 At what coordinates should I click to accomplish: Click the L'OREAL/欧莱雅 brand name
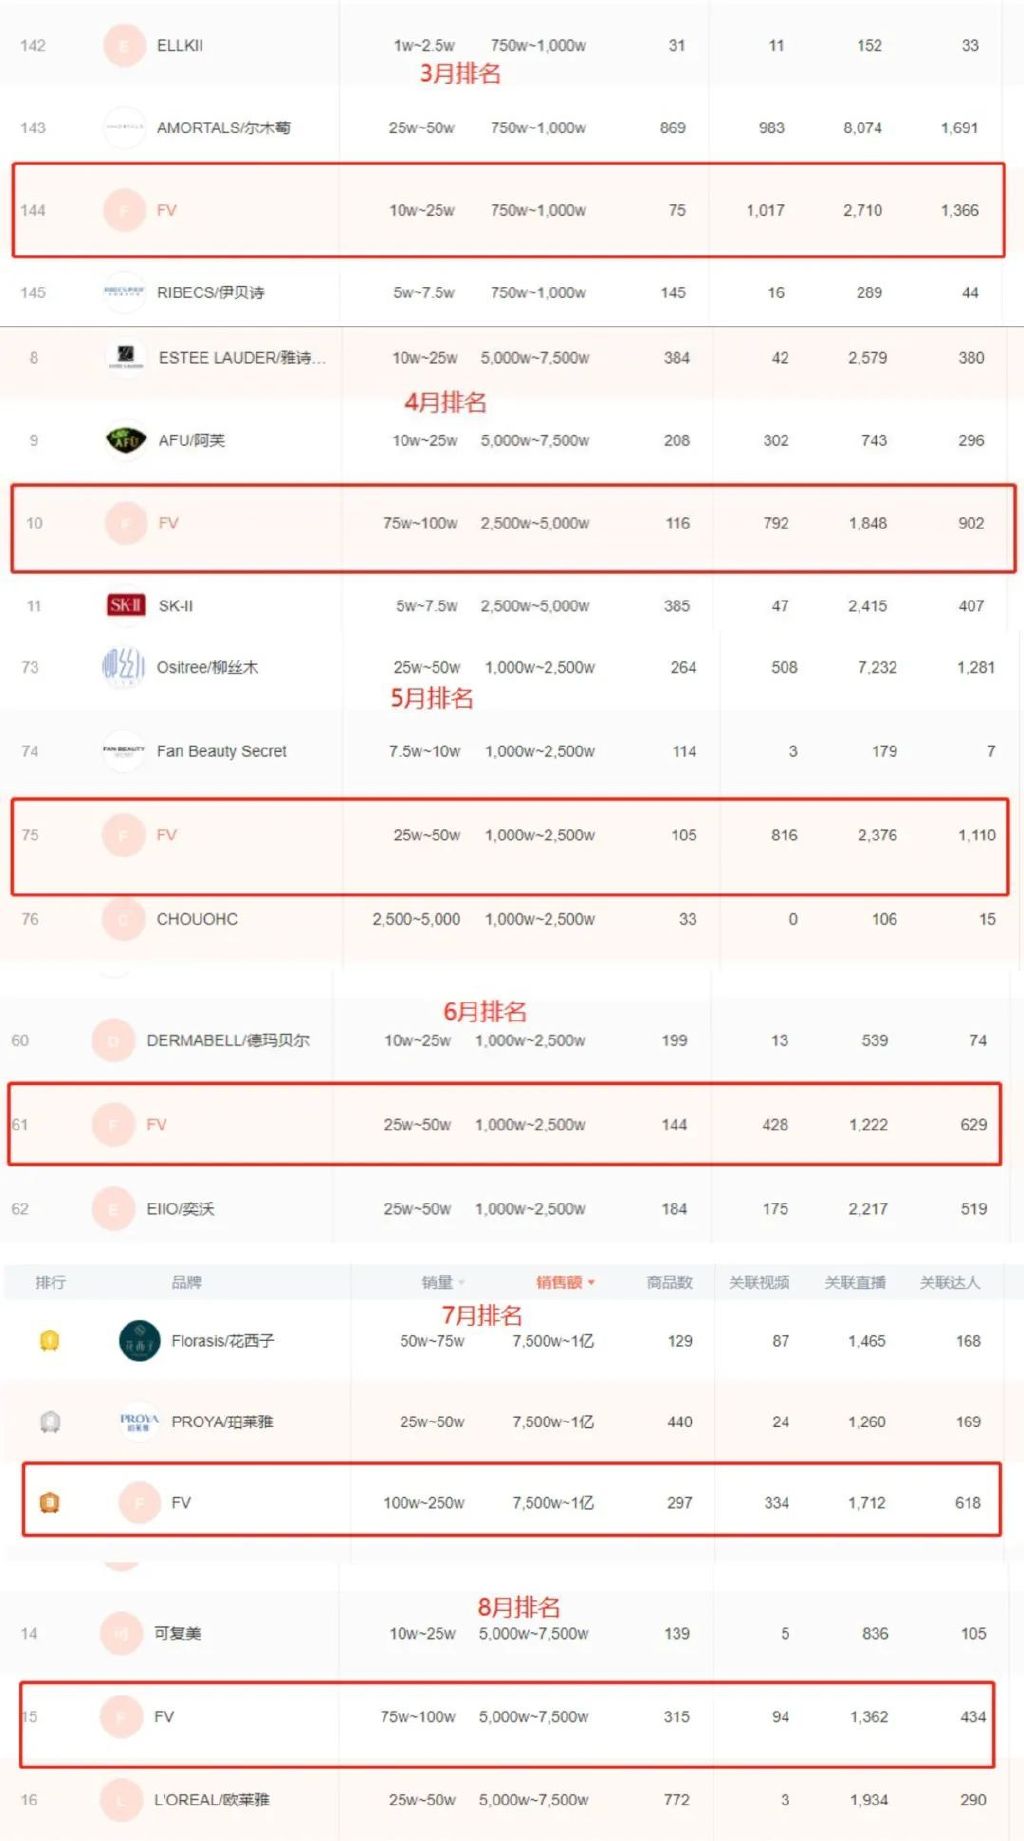coord(215,1802)
